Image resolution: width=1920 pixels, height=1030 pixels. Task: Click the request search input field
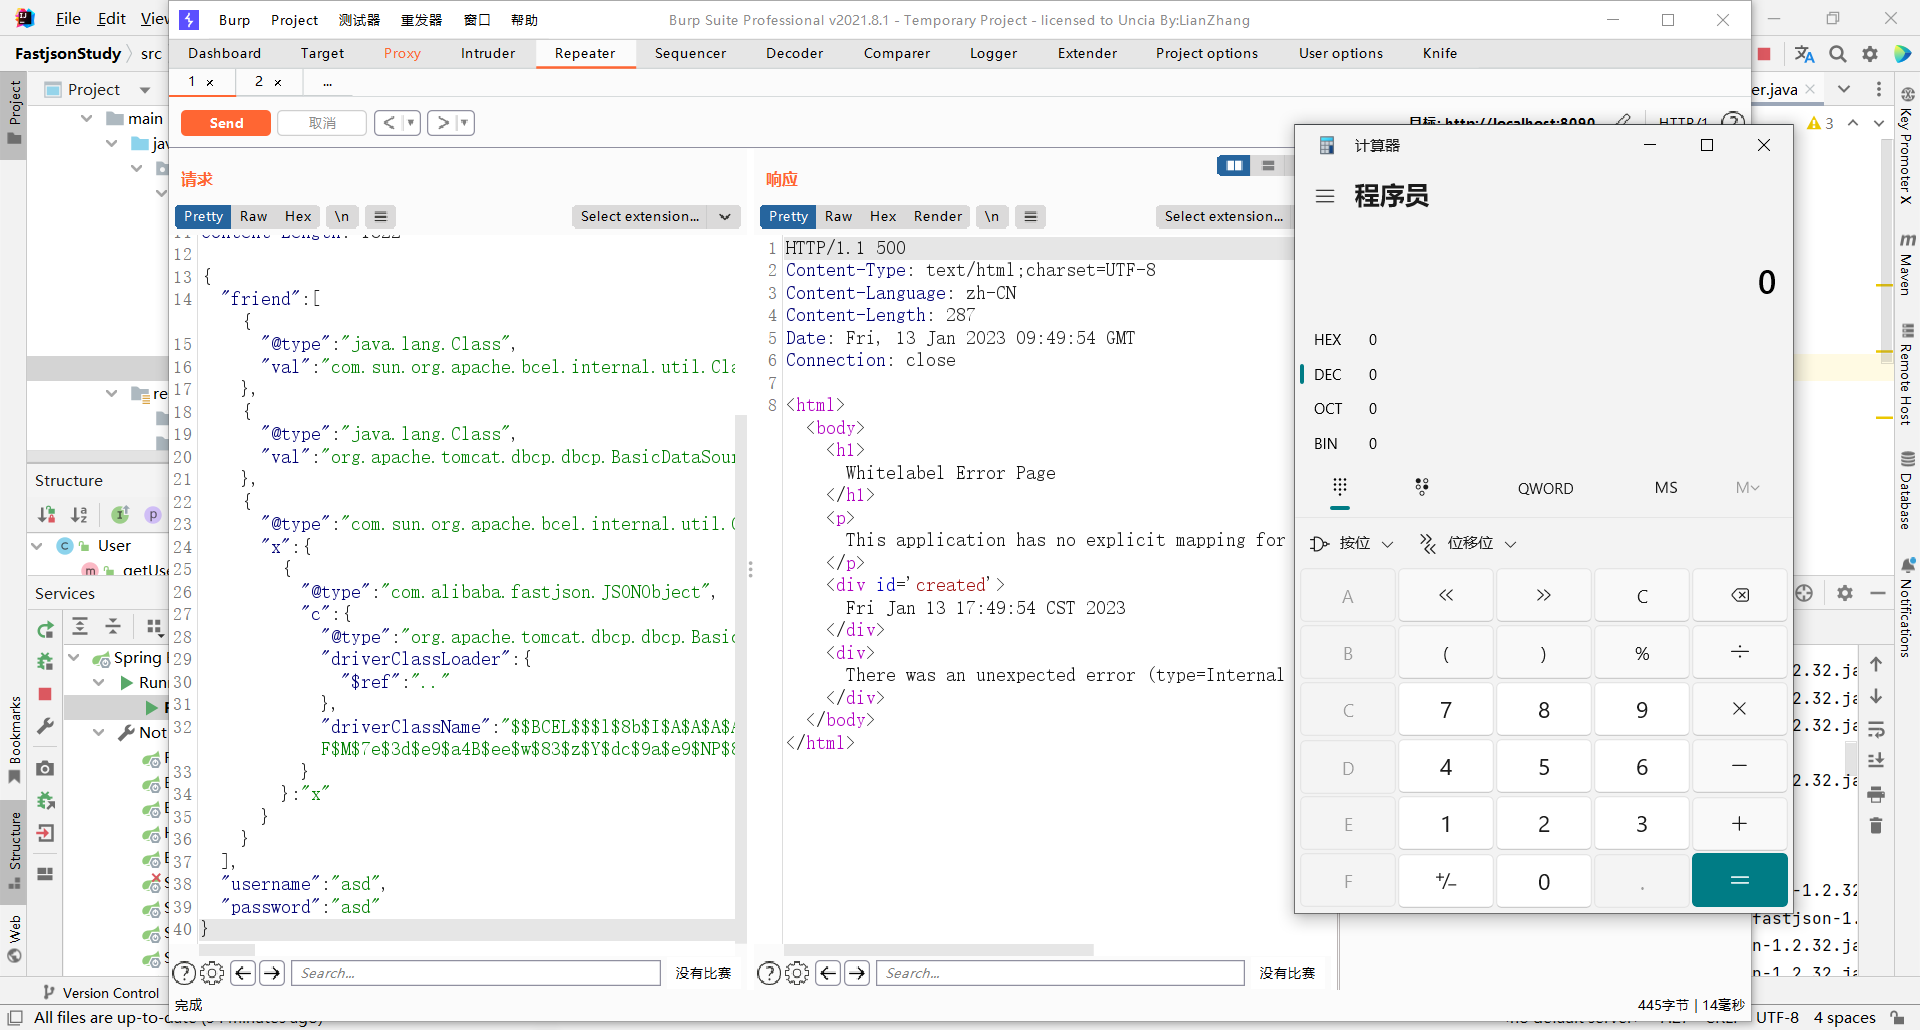point(476,973)
